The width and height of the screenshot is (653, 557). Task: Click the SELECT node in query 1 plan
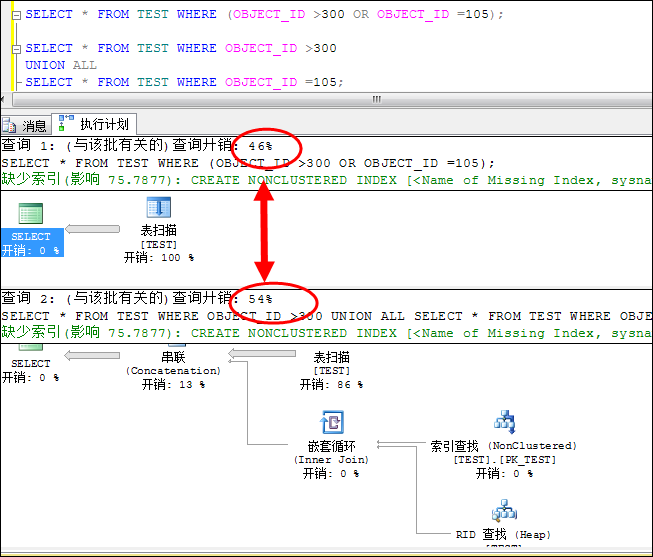coord(31,214)
